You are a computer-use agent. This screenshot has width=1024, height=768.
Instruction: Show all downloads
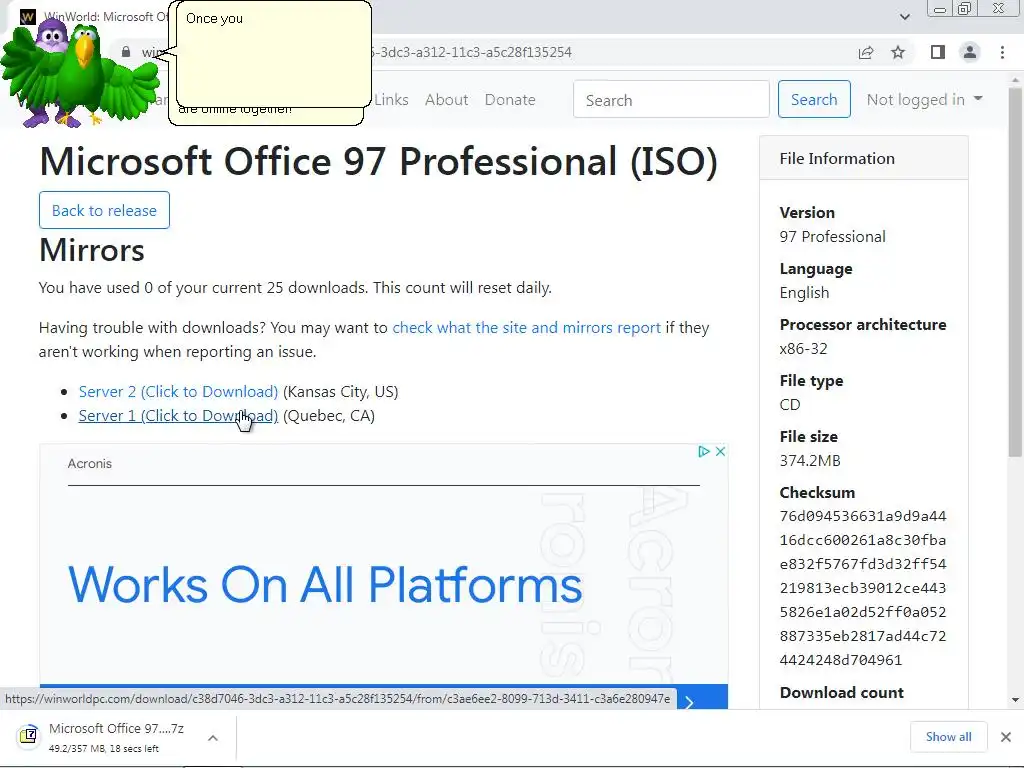(948, 737)
